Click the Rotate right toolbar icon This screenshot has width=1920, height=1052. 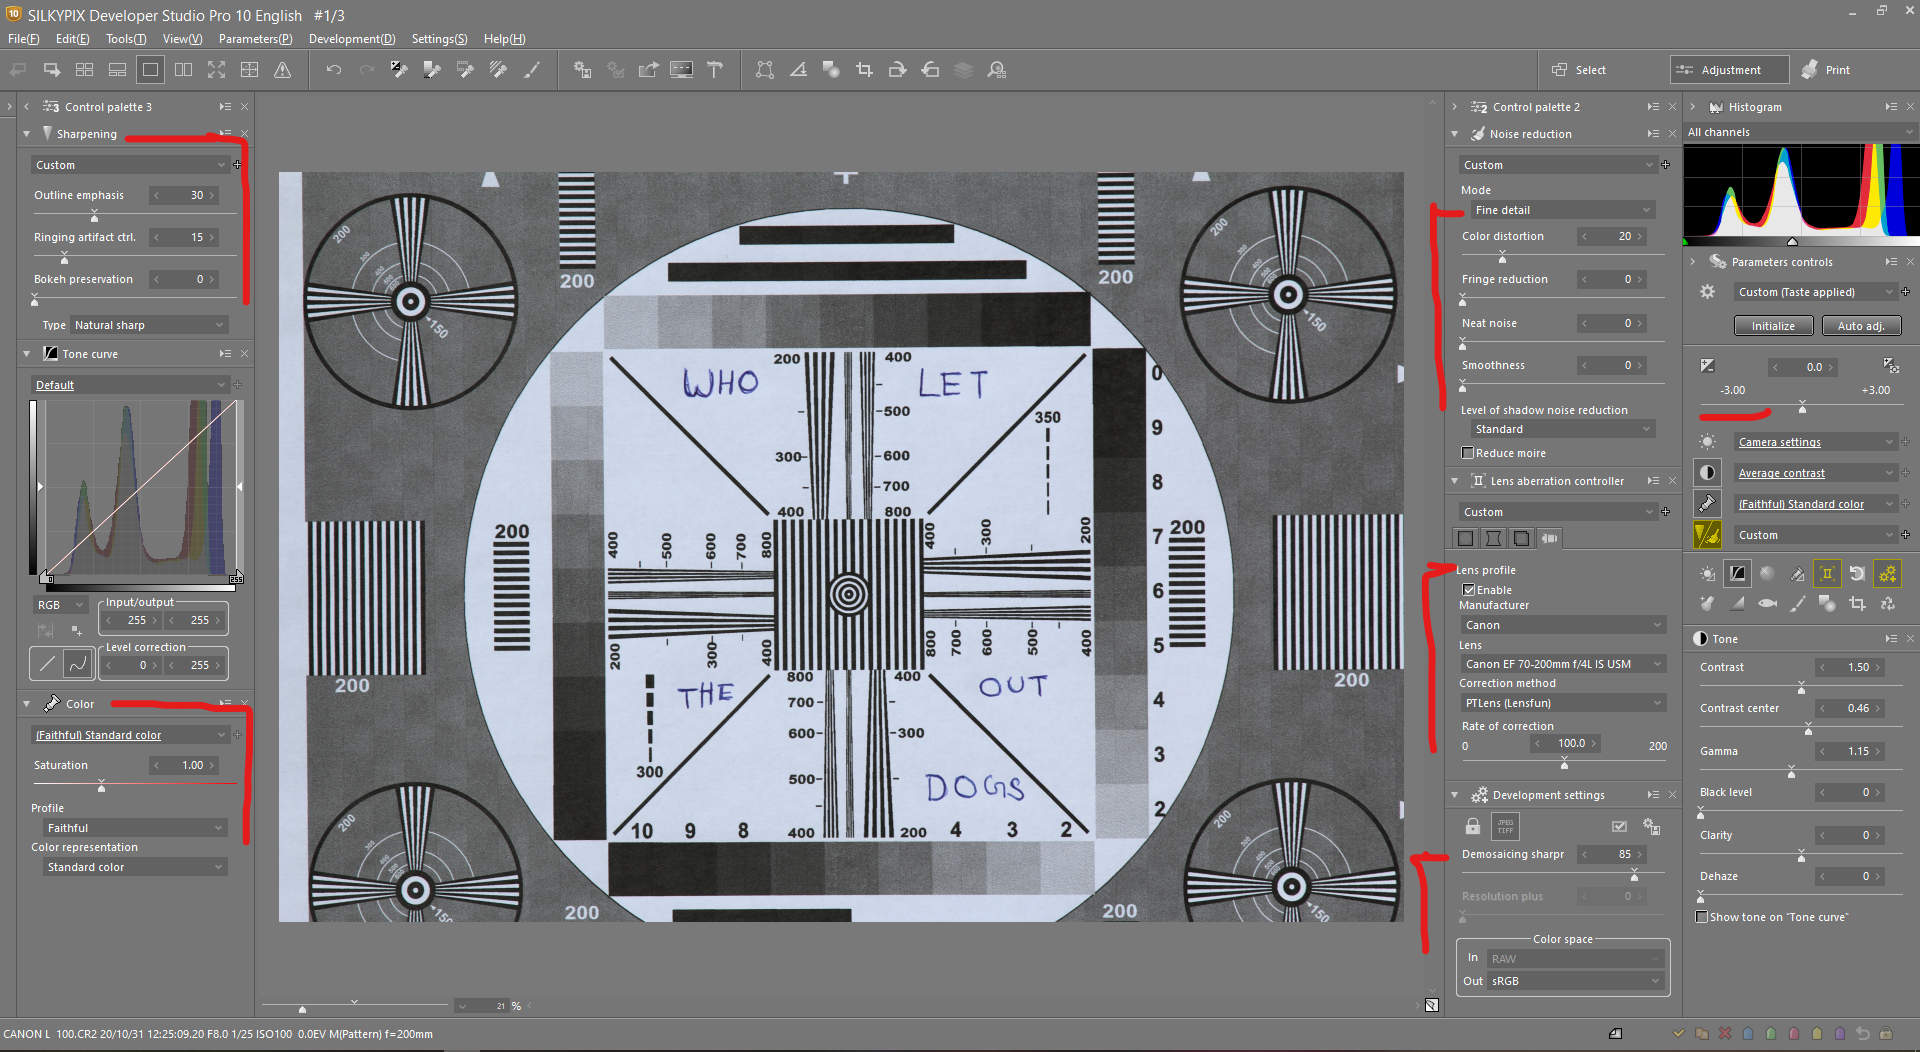pos(897,69)
